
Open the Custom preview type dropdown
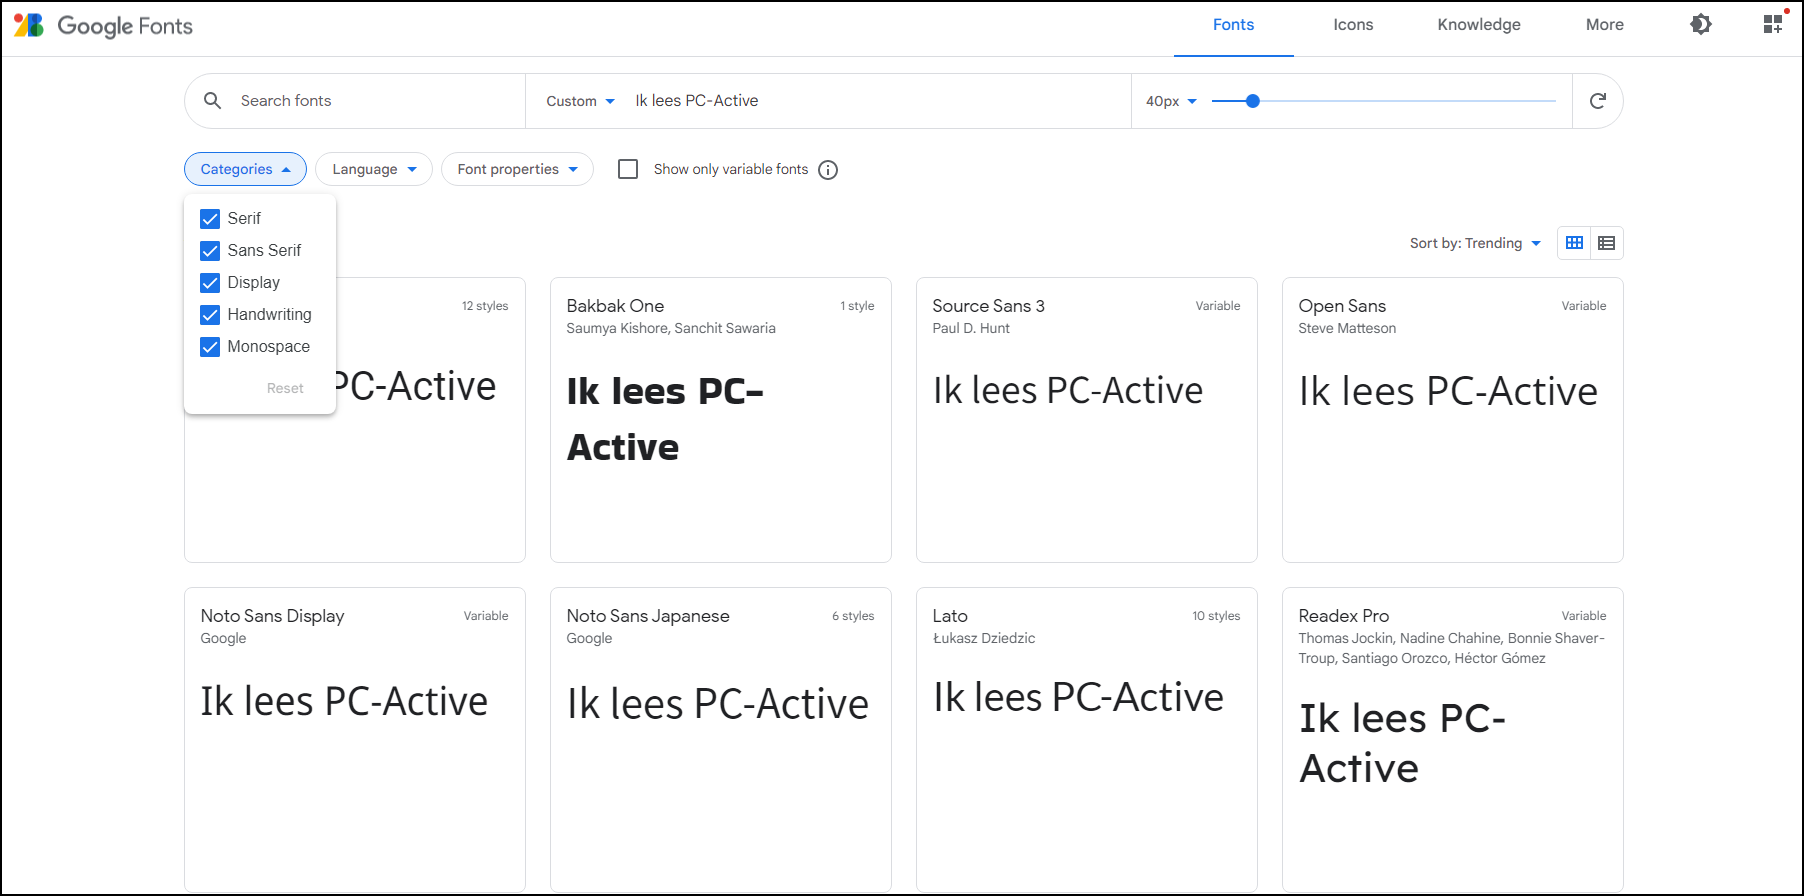point(580,101)
